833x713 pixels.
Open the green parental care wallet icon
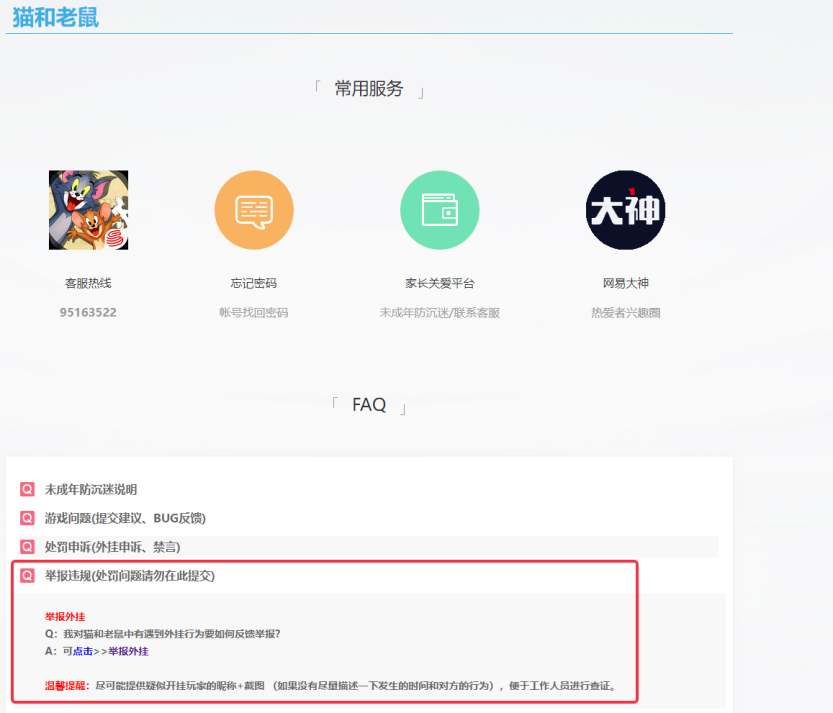[440, 210]
